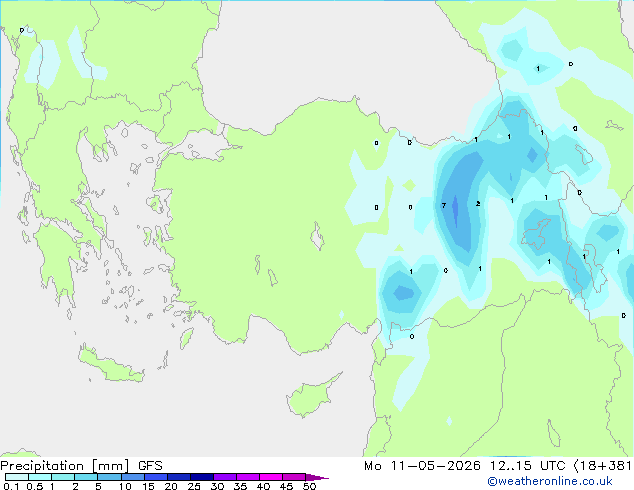Open the weatheronline.co.uk copyright link
Image resolution: width=634 pixels, height=490 pixels.
point(550,481)
